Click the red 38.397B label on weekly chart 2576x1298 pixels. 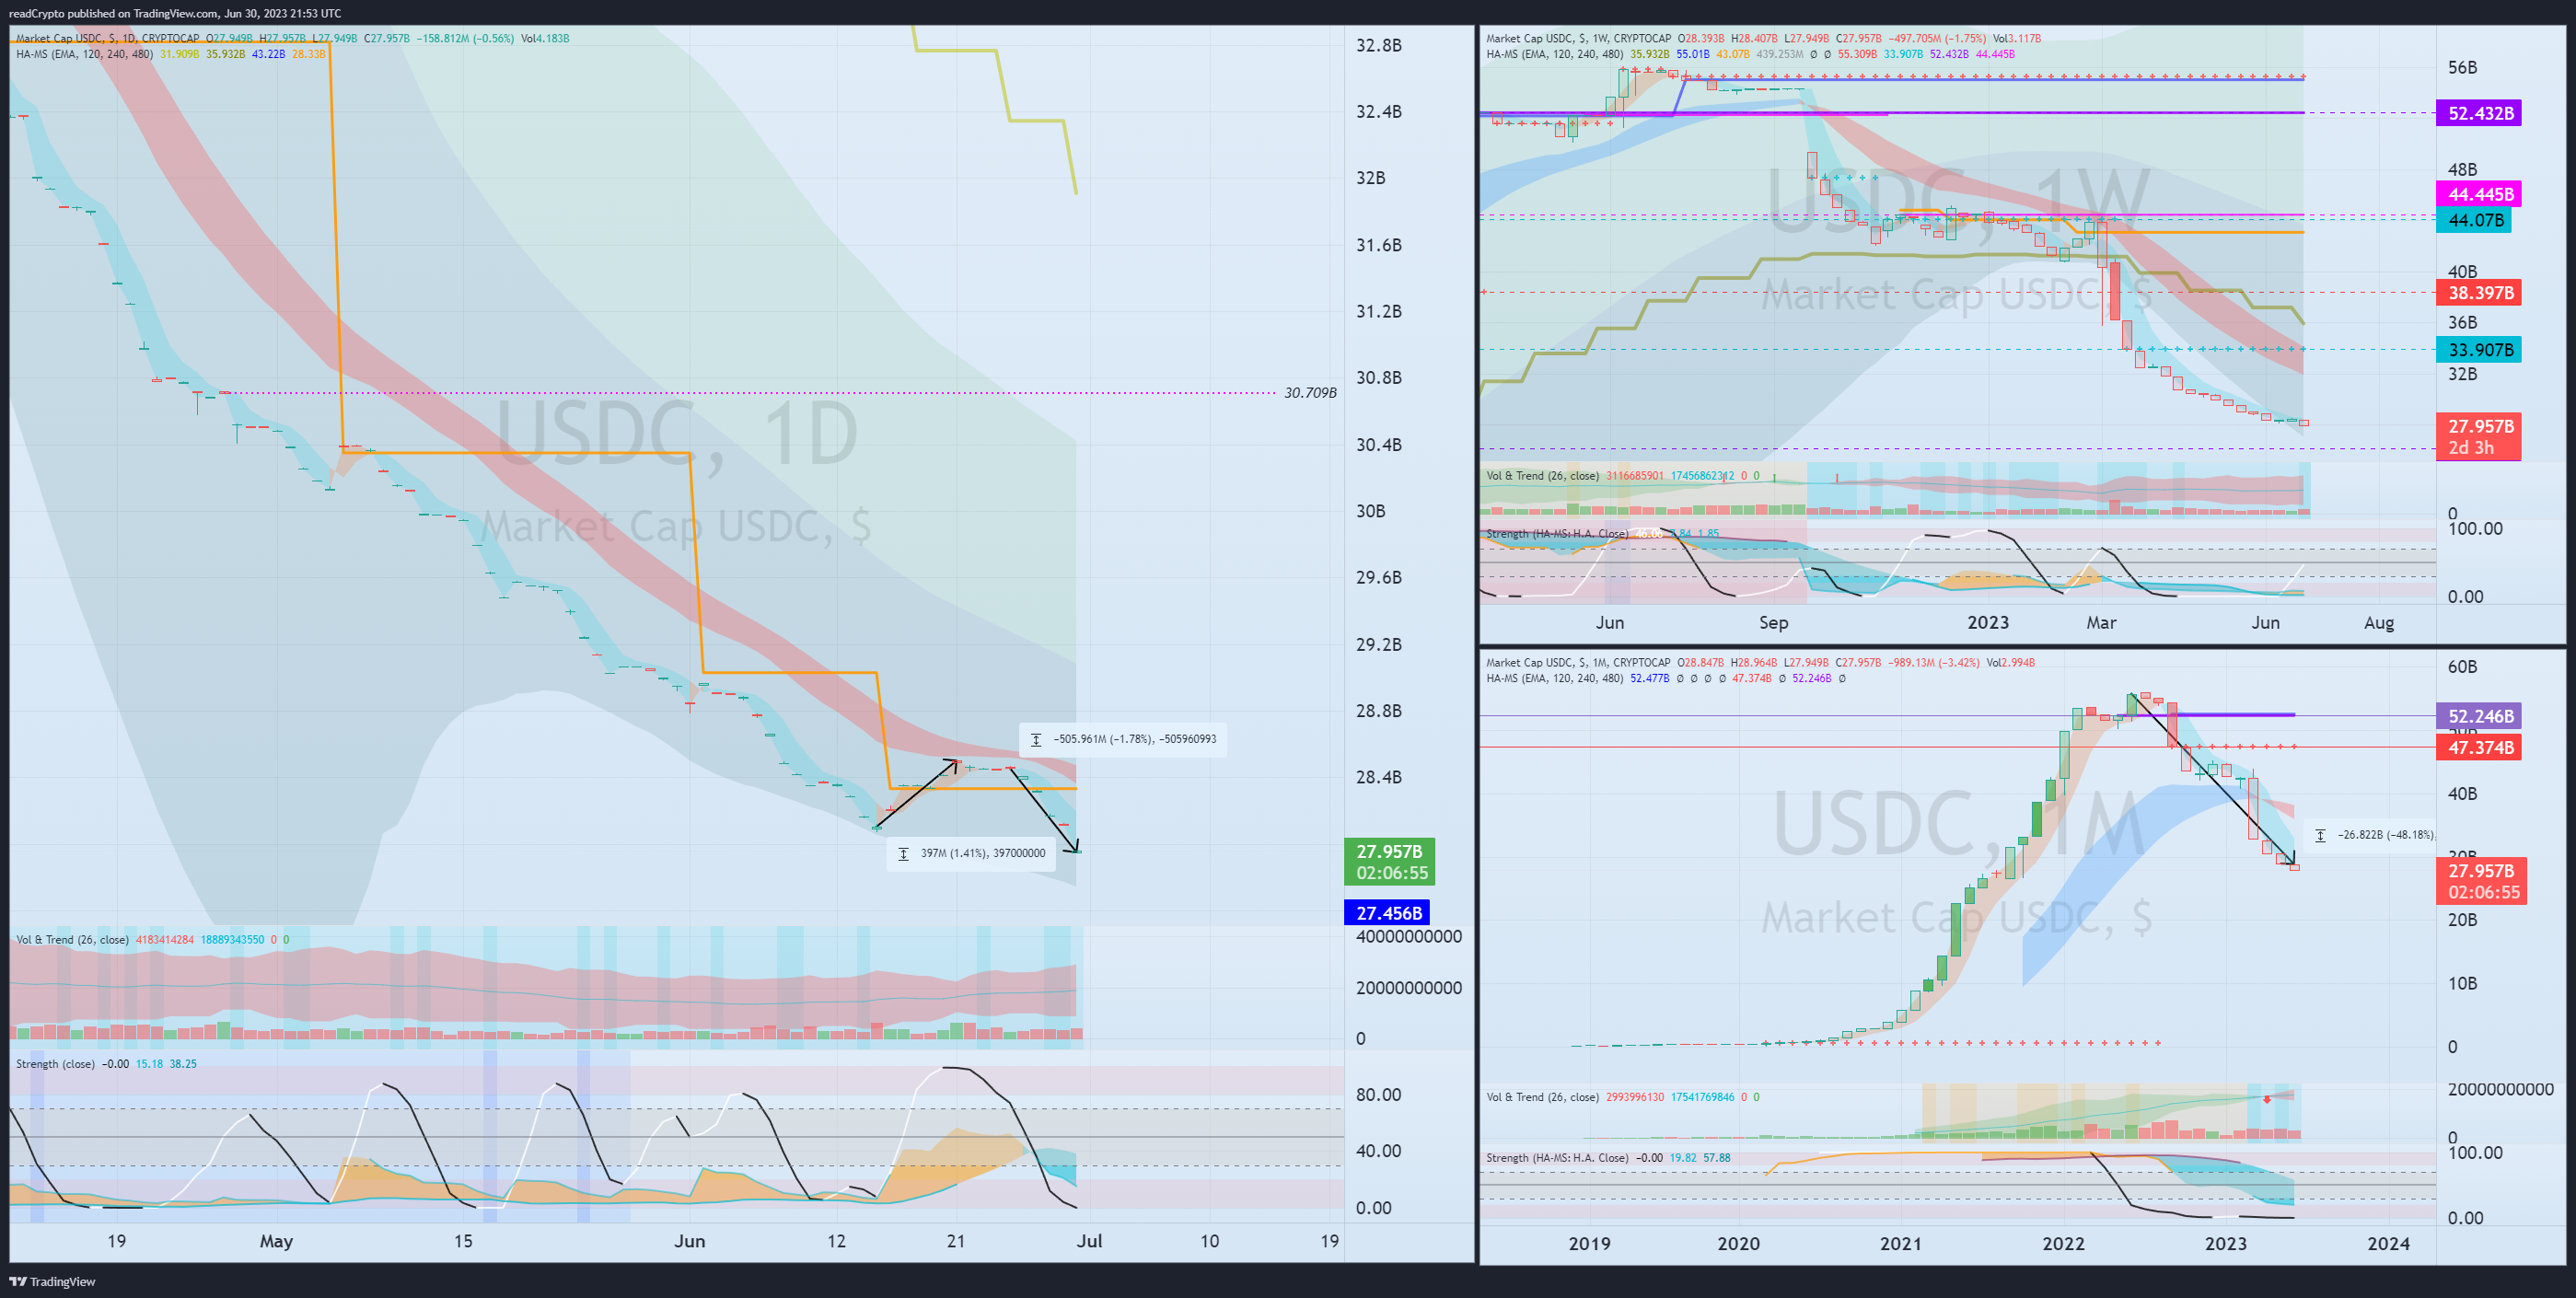2478,292
